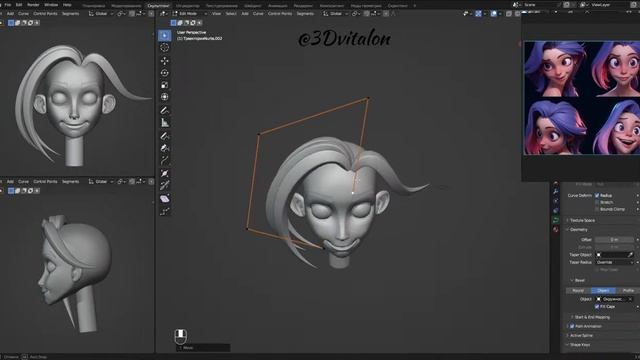Pick the Randomize tool

(164, 211)
